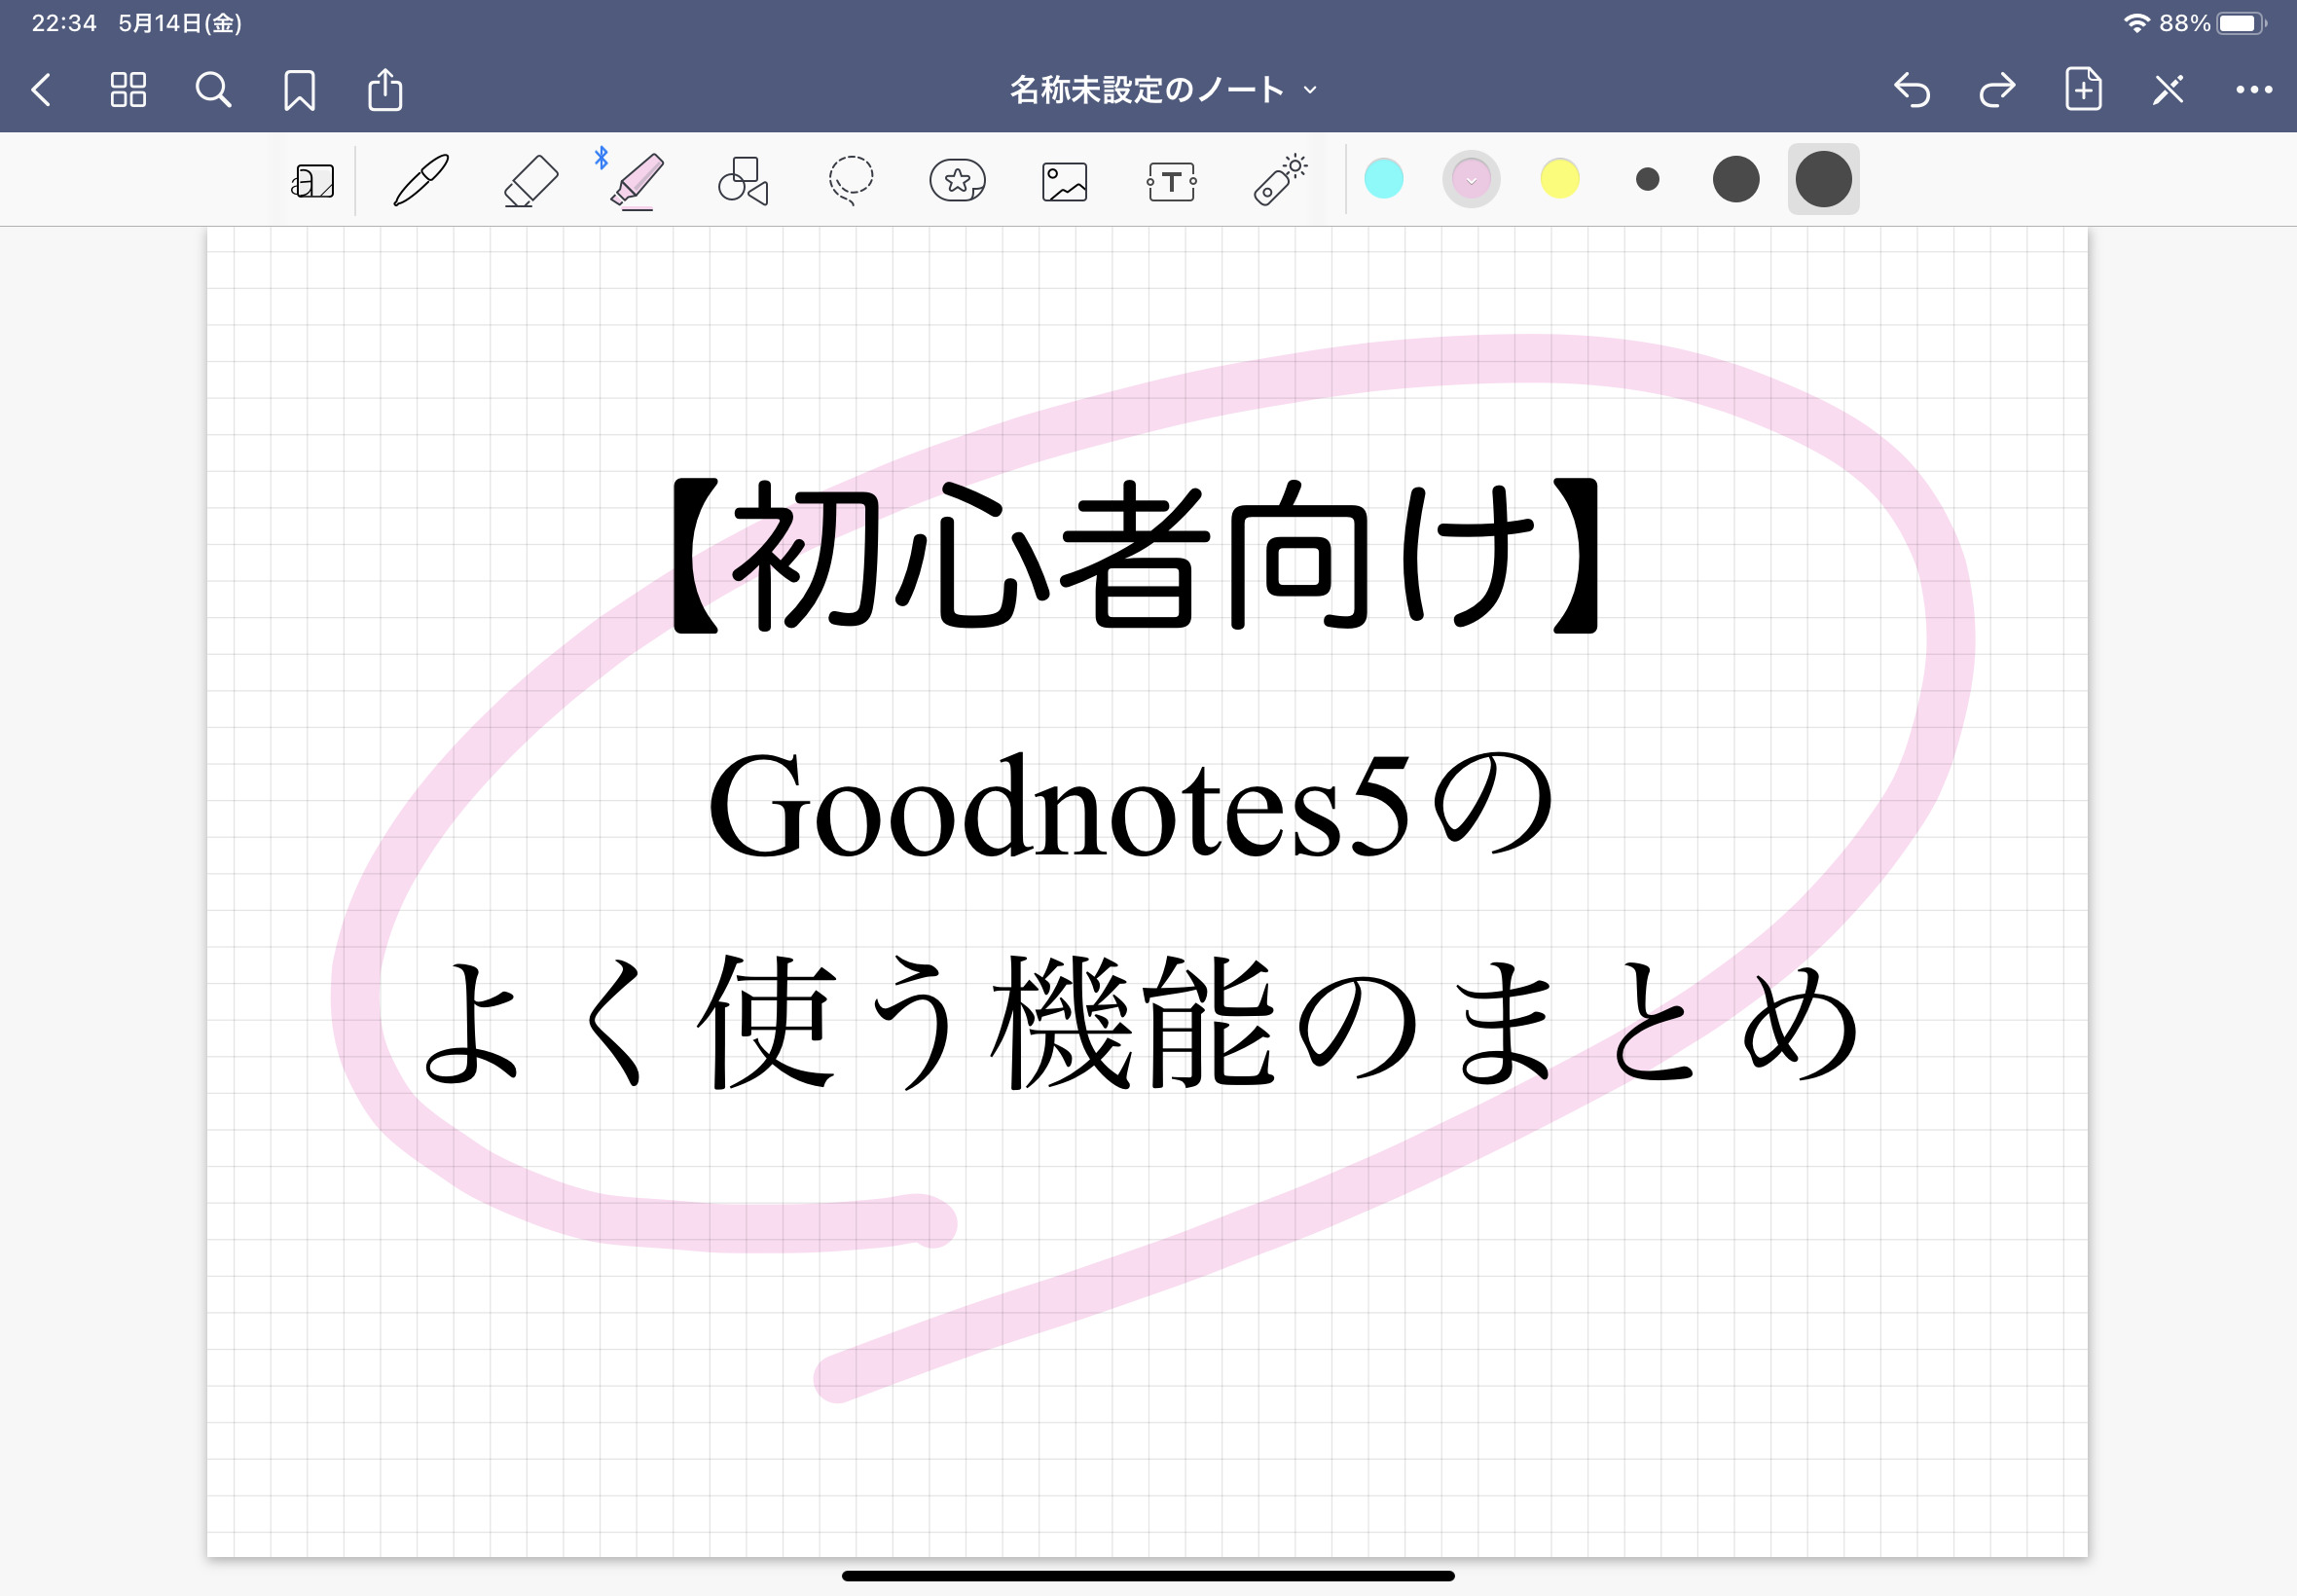Screen dimensions: 2297x1596
Task: Choose the yellow color swatch
Action: pos(1560,179)
